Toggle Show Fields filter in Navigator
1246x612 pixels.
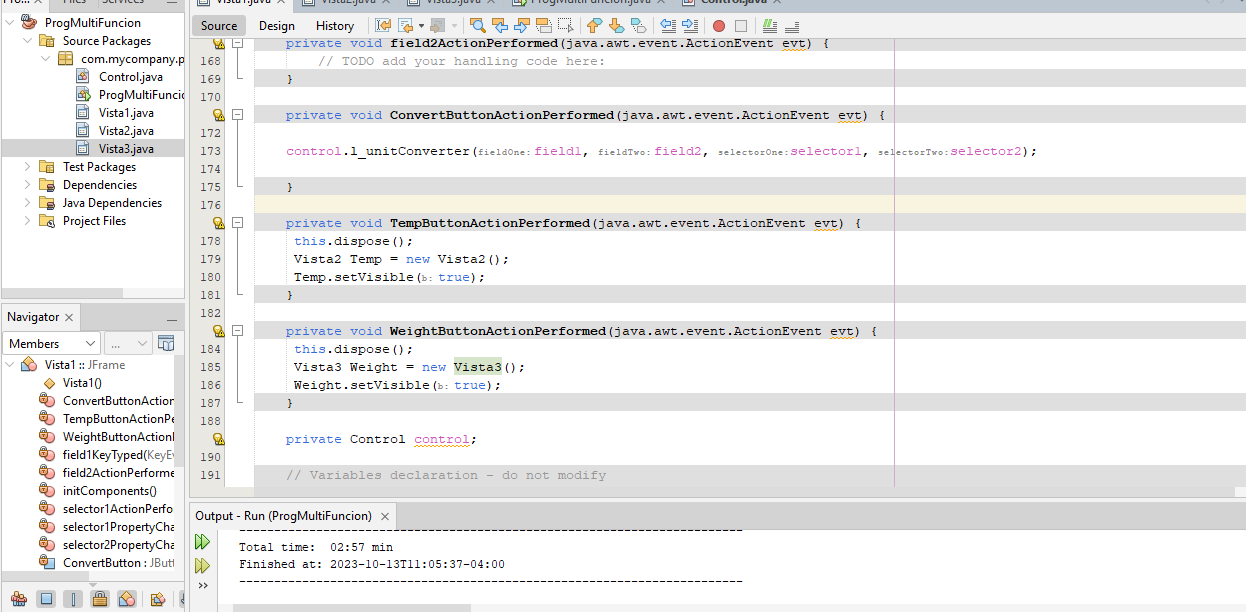(x=46, y=599)
